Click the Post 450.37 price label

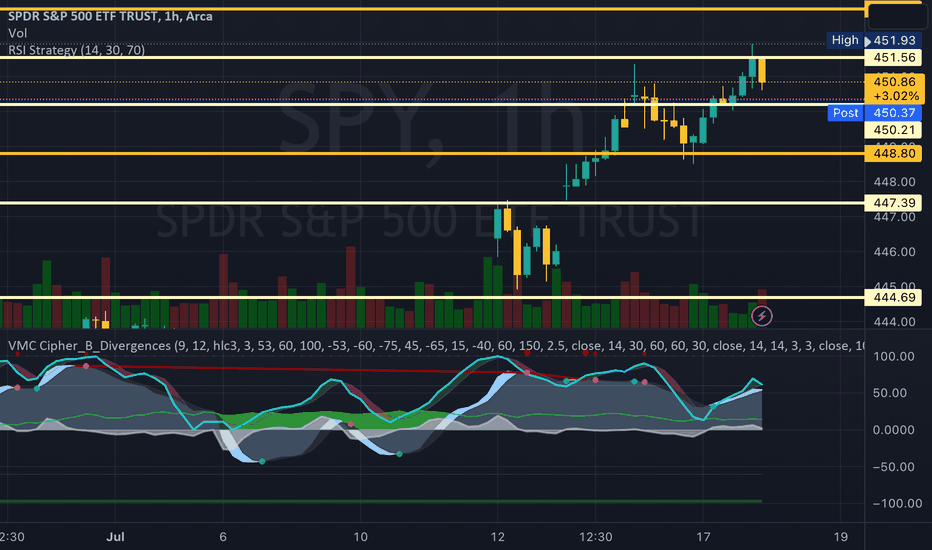[874, 113]
